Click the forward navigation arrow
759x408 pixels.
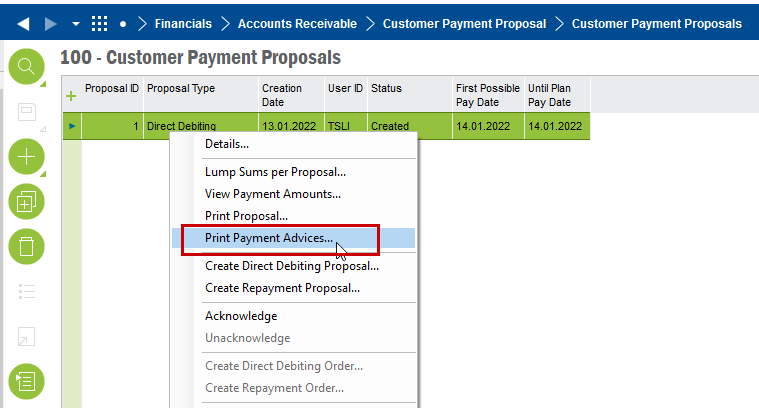coord(50,24)
